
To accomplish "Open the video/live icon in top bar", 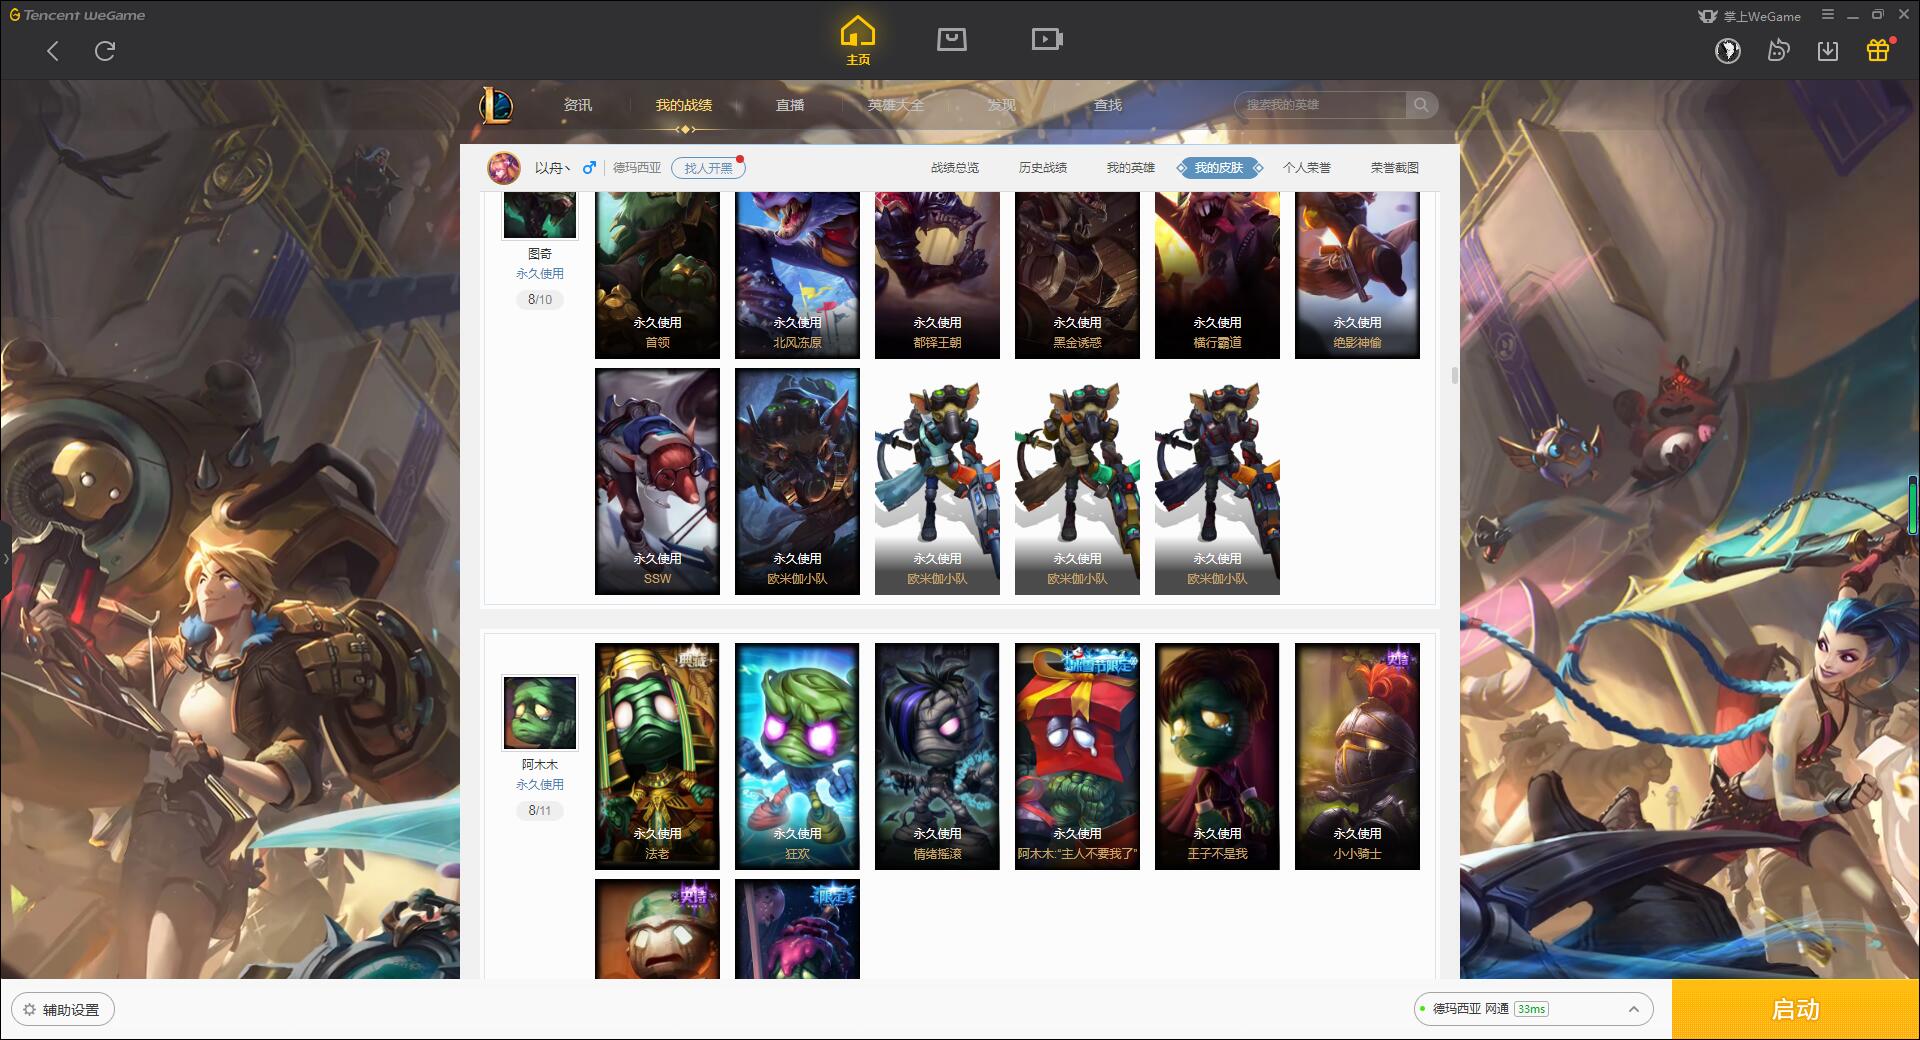I will click(x=1047, y=40).
